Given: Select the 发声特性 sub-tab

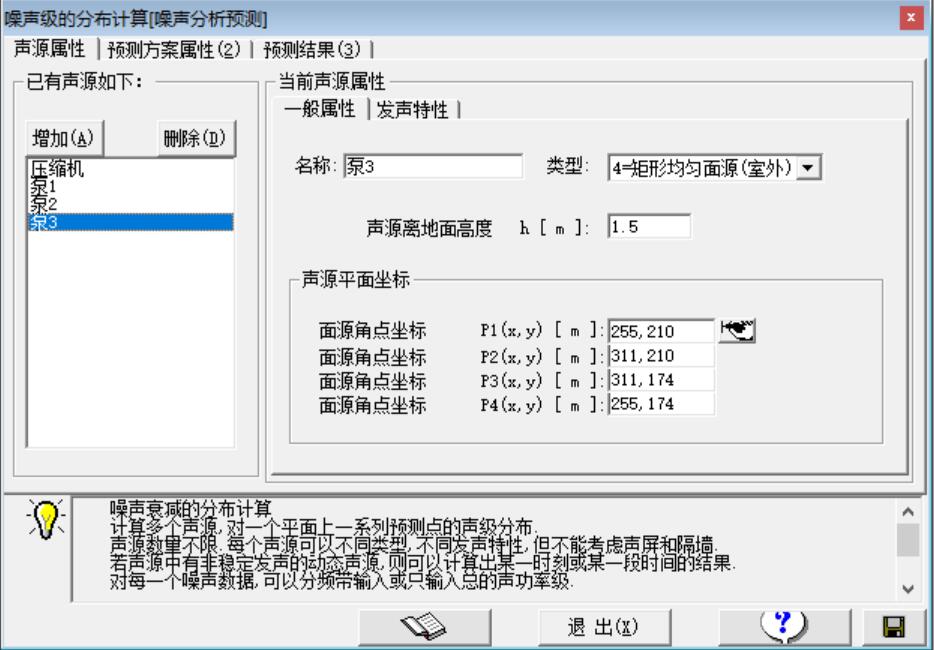Looking at the screenshot, I should click(412, 110).
